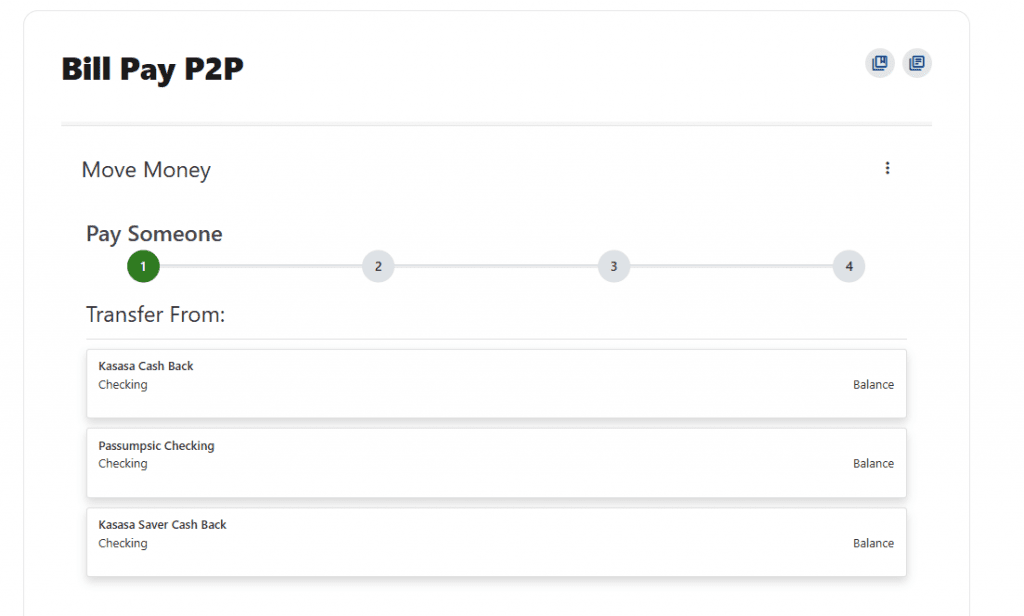Click Balance on the Passumpsic Checking card
The width and height of the screenshot is (1024, 616).
(x=873, y=464)
